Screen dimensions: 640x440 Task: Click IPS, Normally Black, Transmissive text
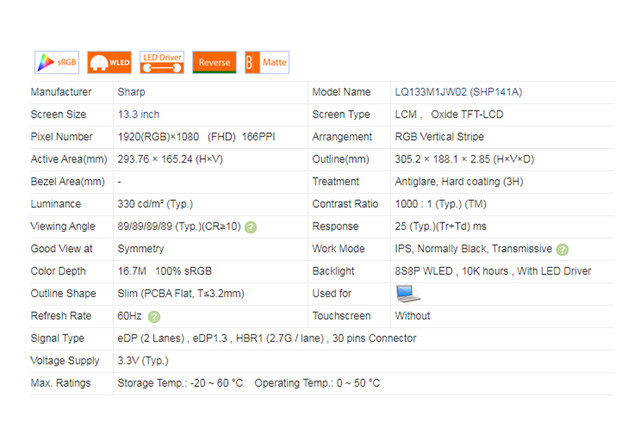tap(473, 249)
